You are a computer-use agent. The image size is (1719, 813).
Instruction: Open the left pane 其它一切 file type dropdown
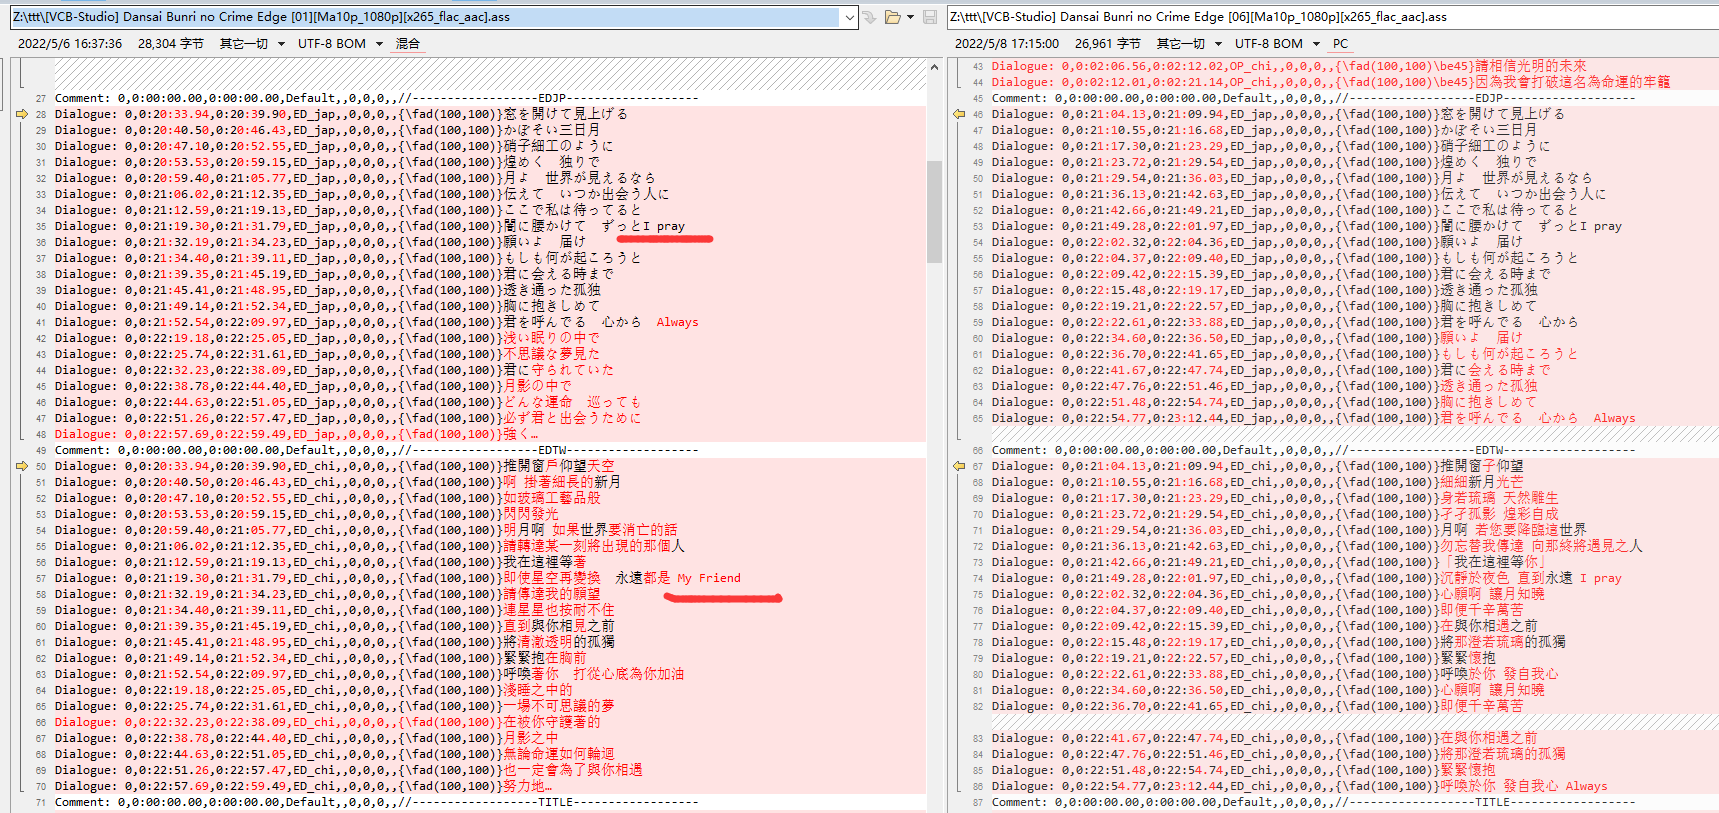[x=281, y=44]
